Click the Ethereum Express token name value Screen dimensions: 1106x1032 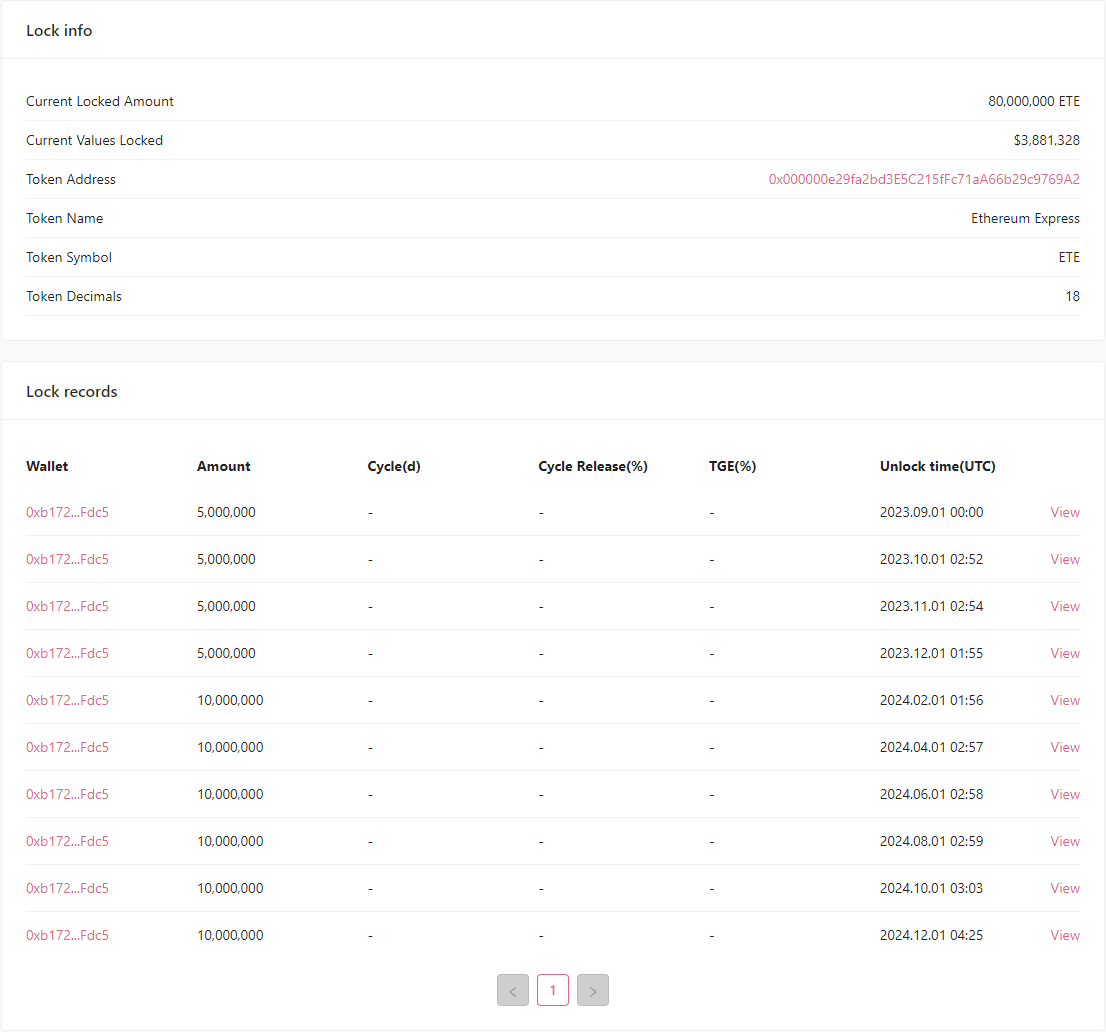pos(1025,219)
